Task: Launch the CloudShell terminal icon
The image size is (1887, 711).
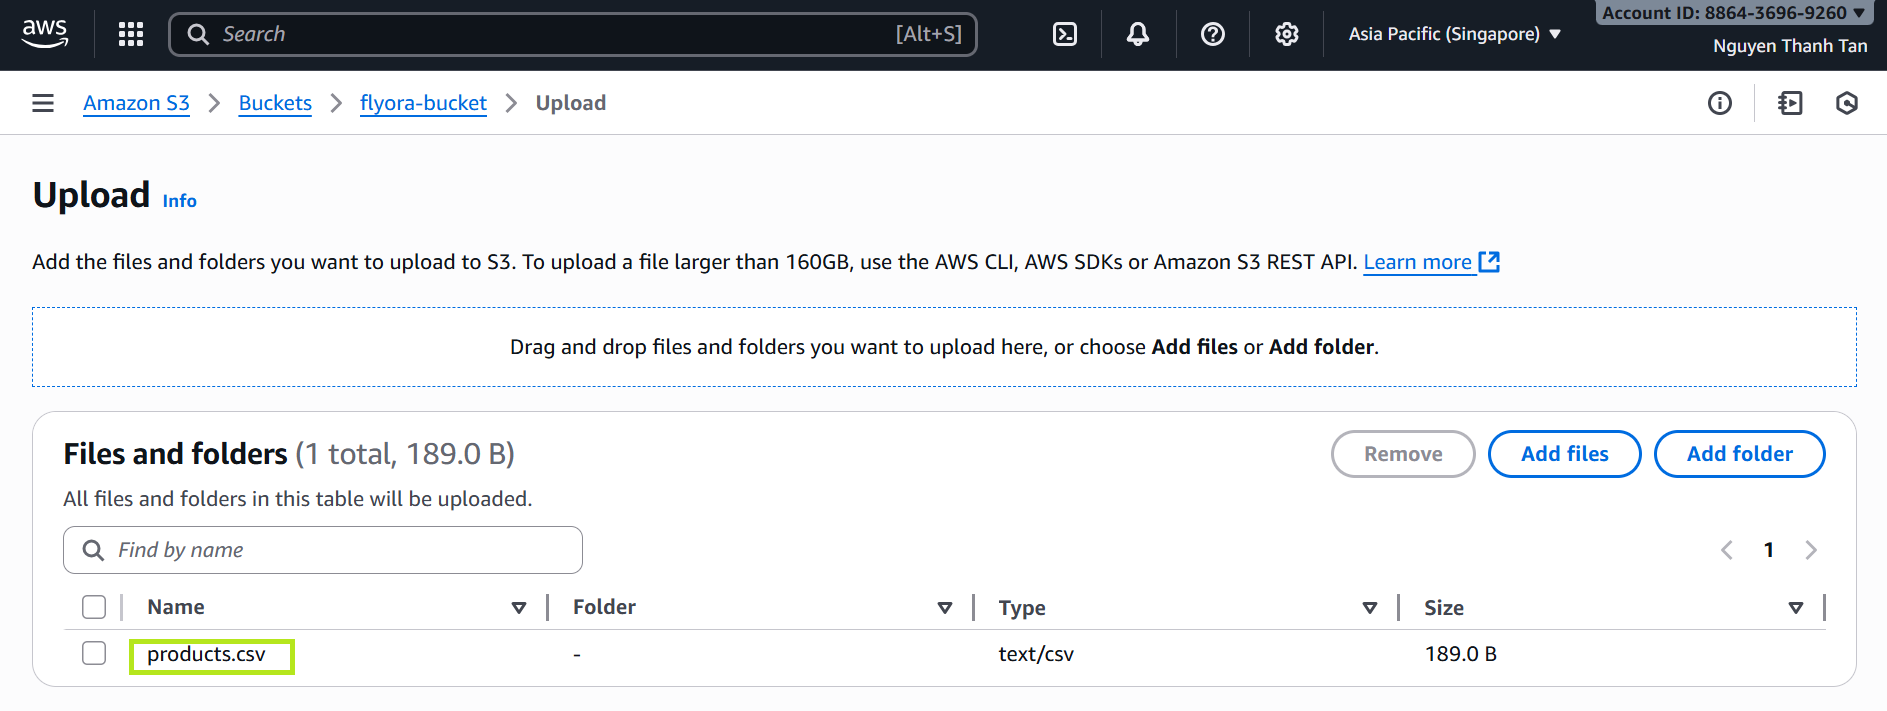Action: (1065, 34)
